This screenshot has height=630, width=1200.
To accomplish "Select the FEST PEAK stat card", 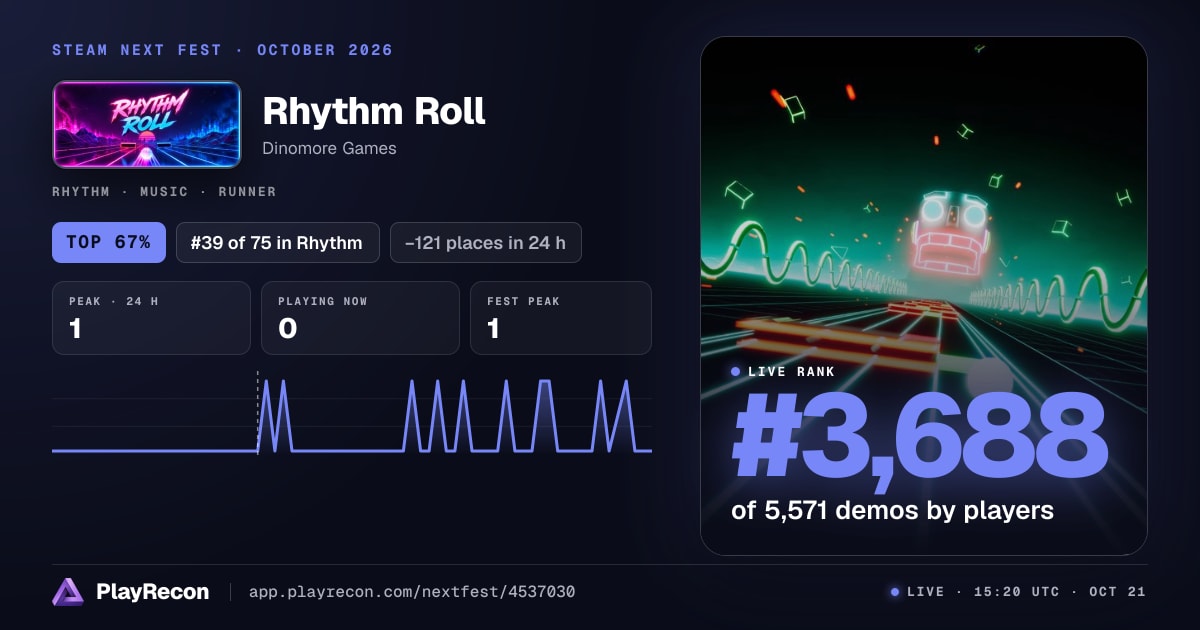I will tap(561, 318).
